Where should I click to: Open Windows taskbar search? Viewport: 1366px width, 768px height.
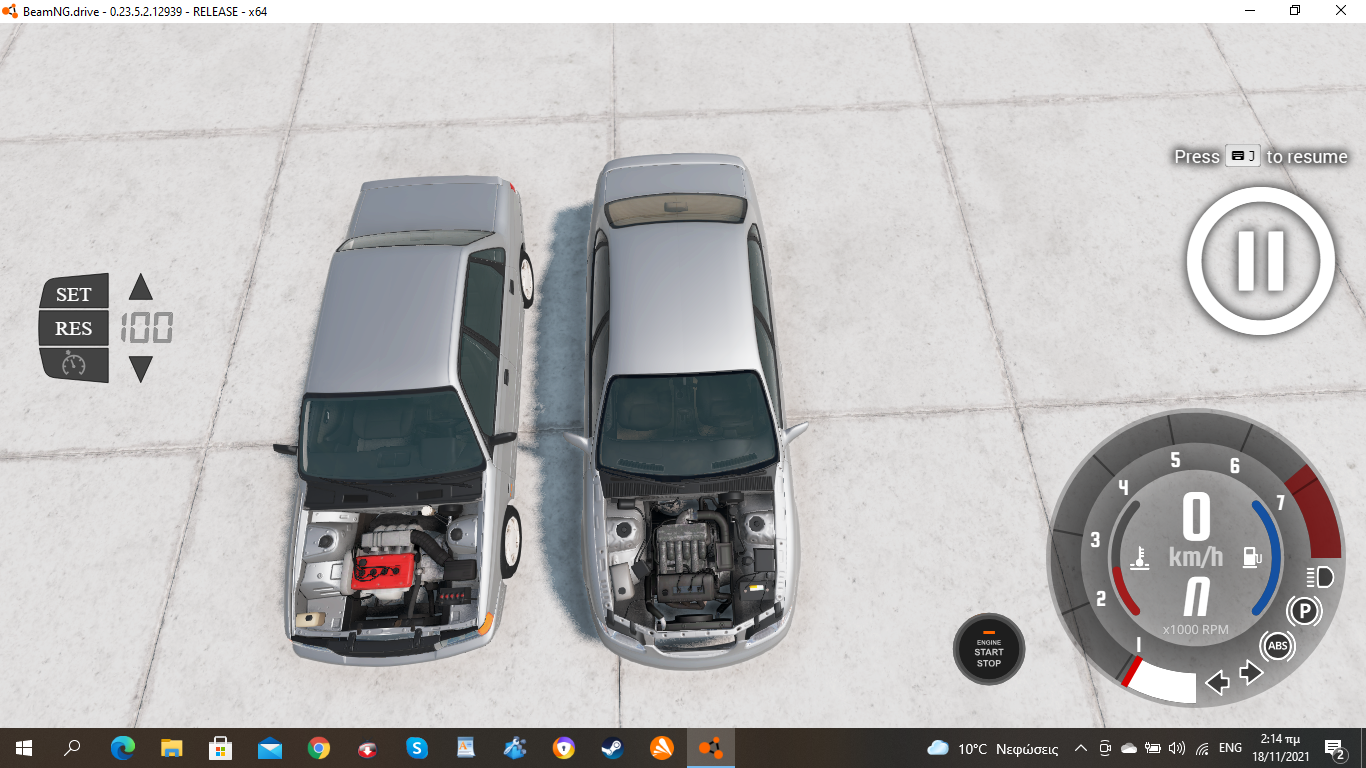(x=72, y=748)
